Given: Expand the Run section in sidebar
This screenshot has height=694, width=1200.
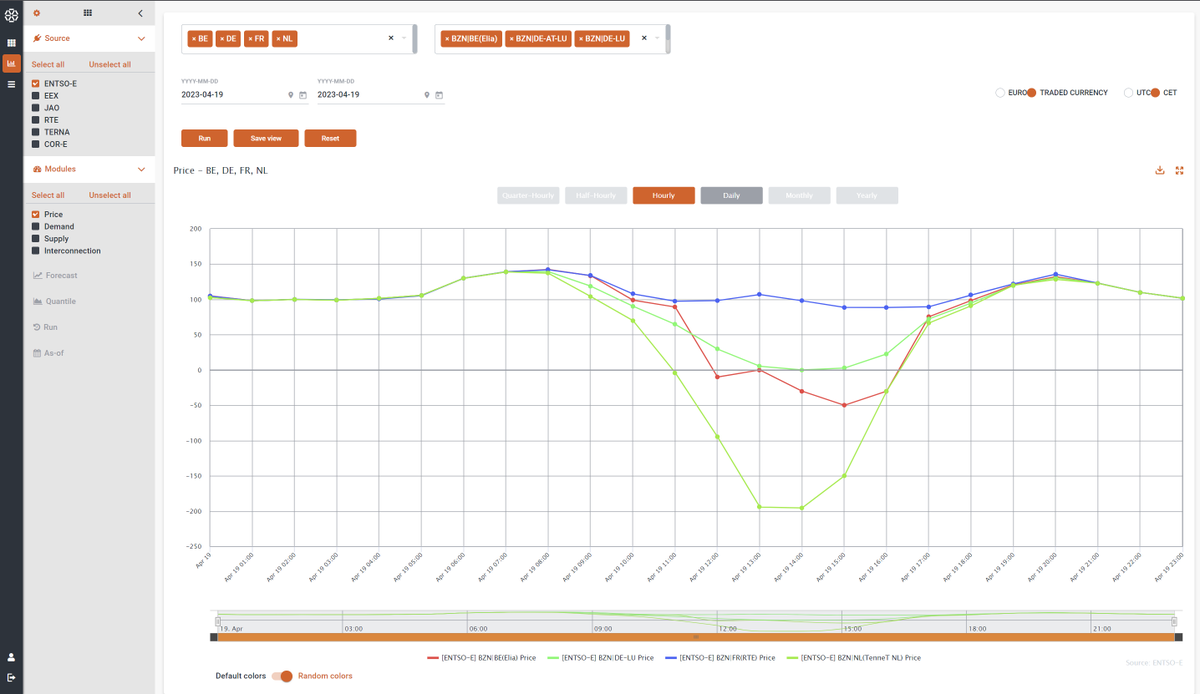Looking at the screenshot, I should tap(45, 327).
